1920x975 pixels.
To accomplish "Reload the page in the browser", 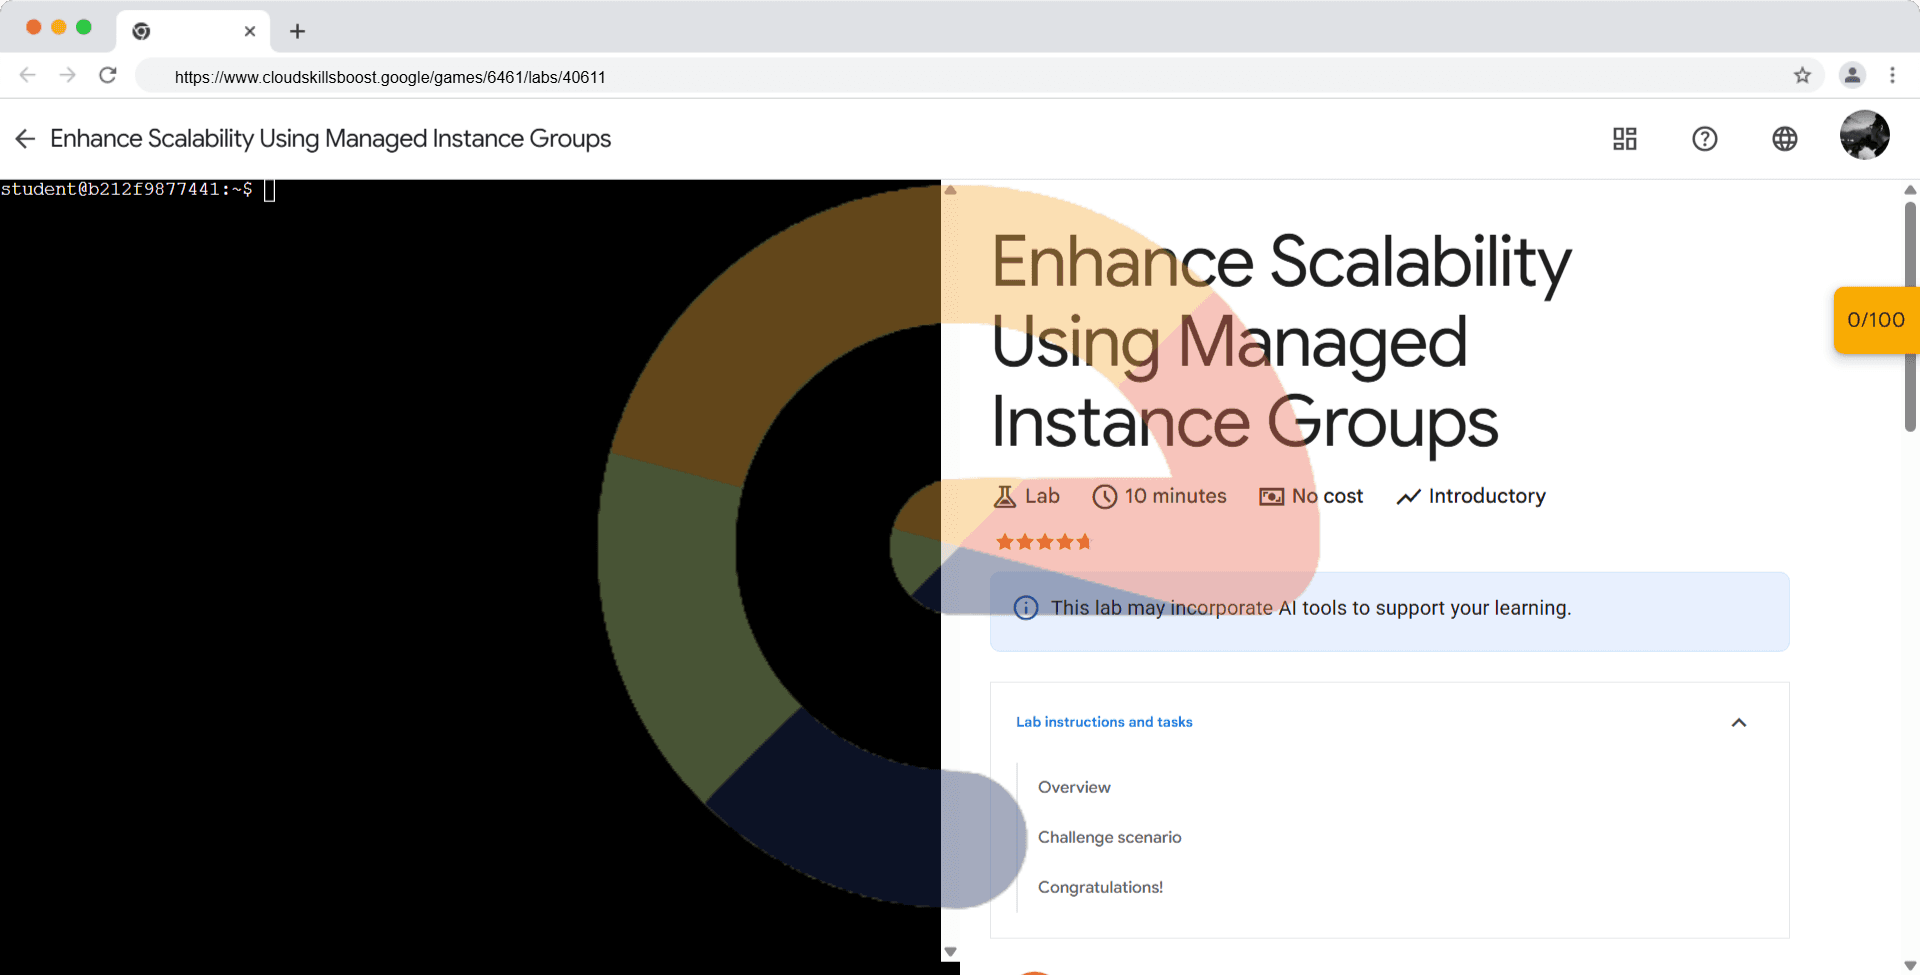I will click(108, 76).
